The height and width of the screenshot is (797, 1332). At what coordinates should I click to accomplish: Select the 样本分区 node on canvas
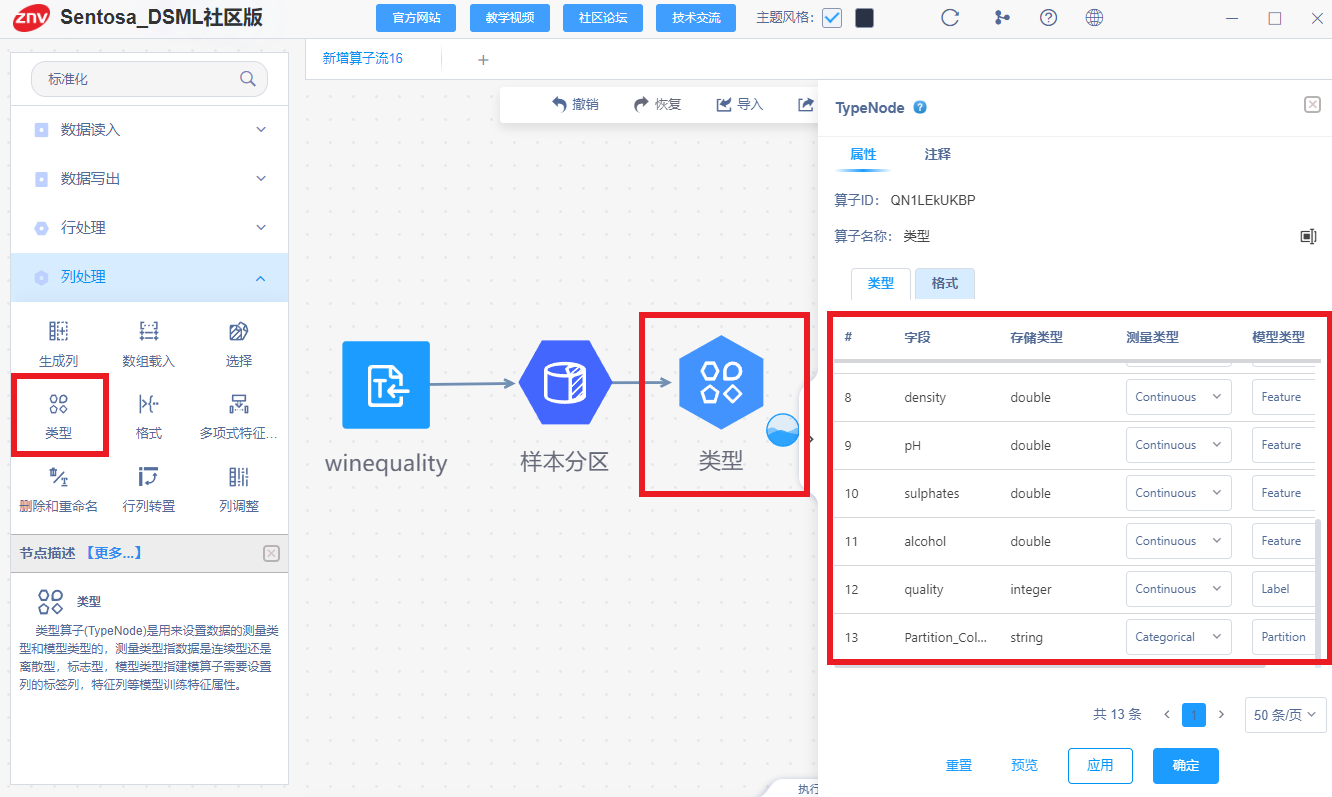pos(565,383)
